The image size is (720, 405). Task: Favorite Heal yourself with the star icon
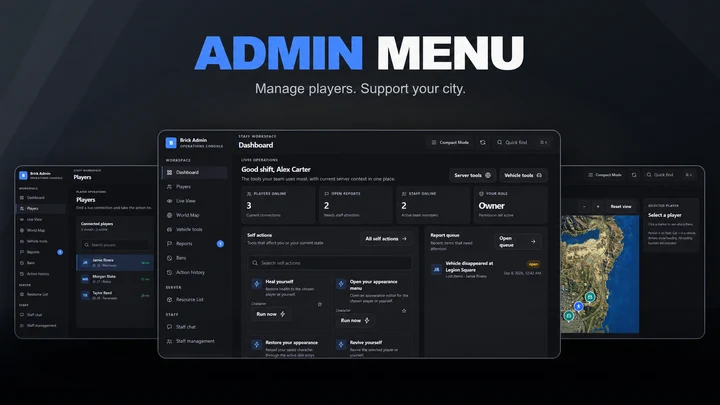click(x=320, y=304)
